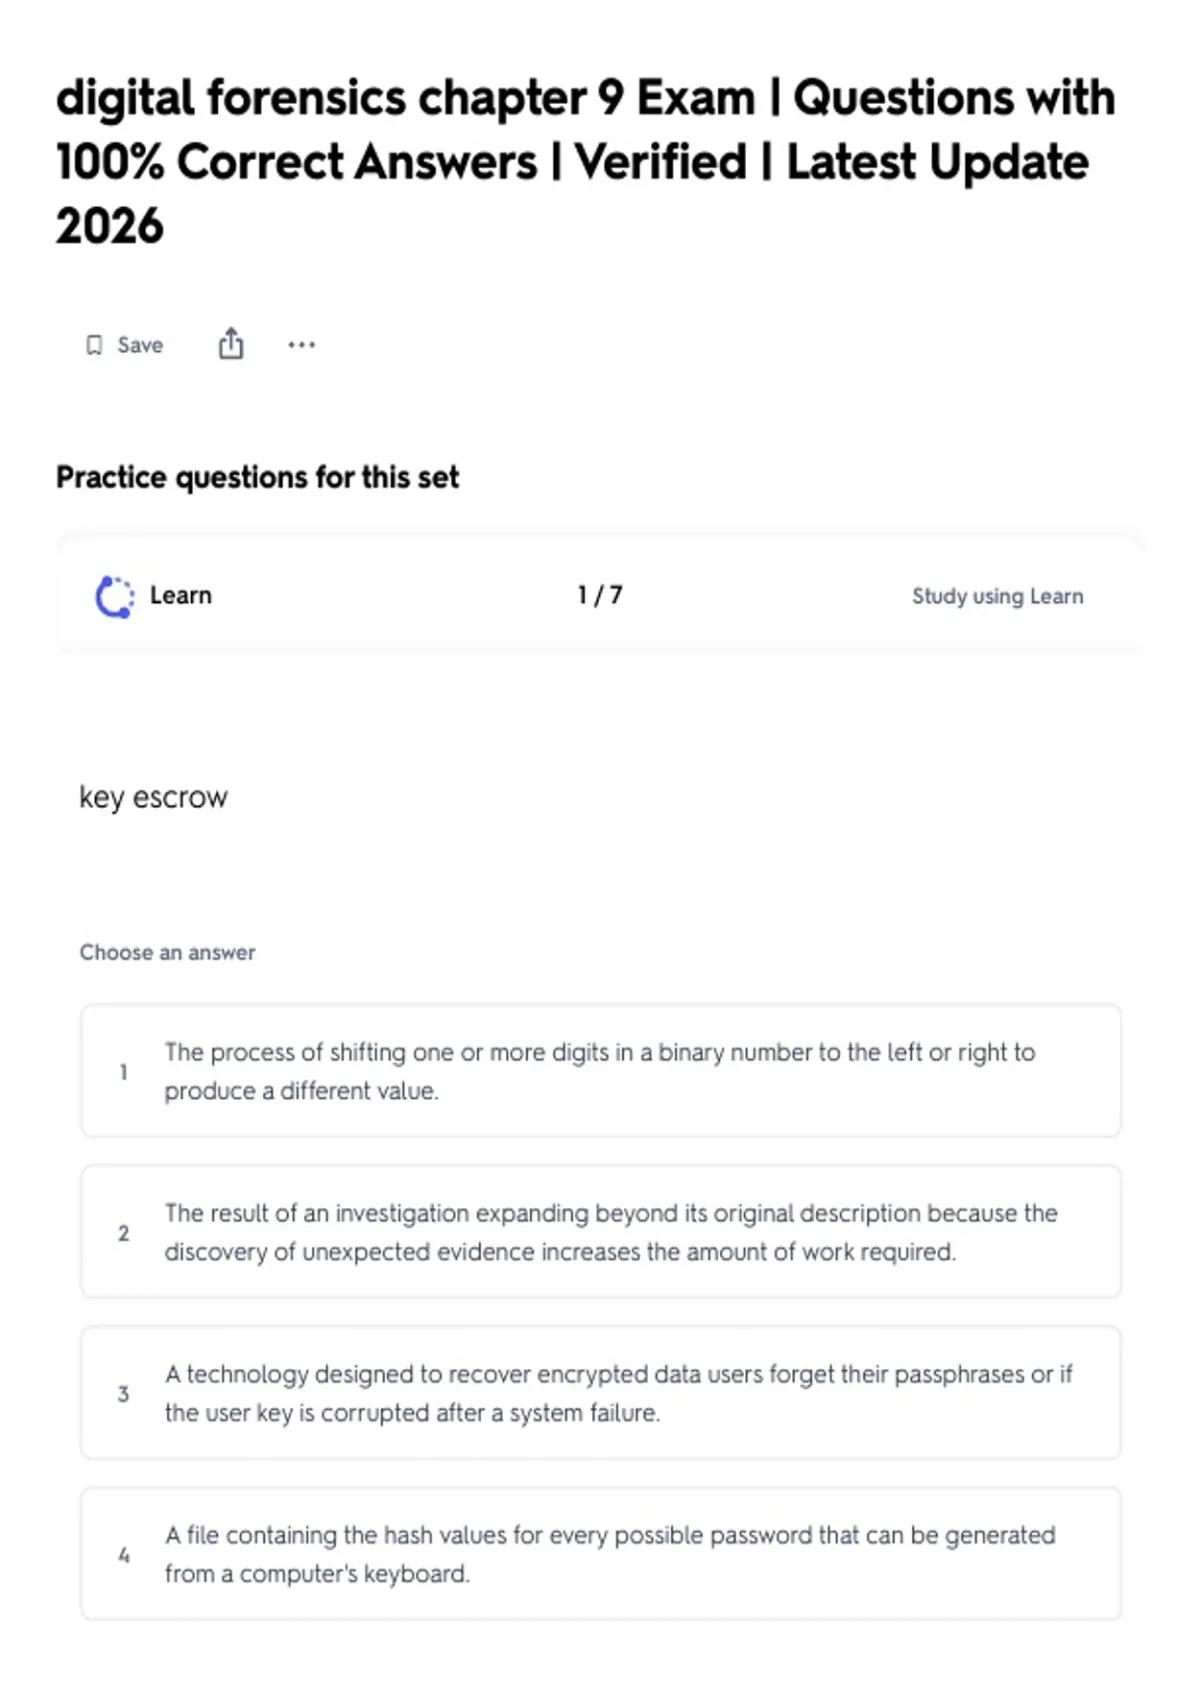The height and width of the screenshot is (1700, 1200).
Task: Click the 1 / 7 question counter
Action: tap(600, 595)
